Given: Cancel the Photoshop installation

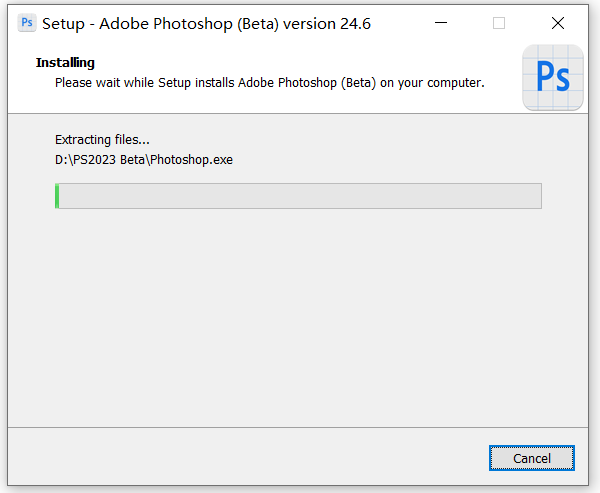Looking at the screenshot, I should click(532, 458).
